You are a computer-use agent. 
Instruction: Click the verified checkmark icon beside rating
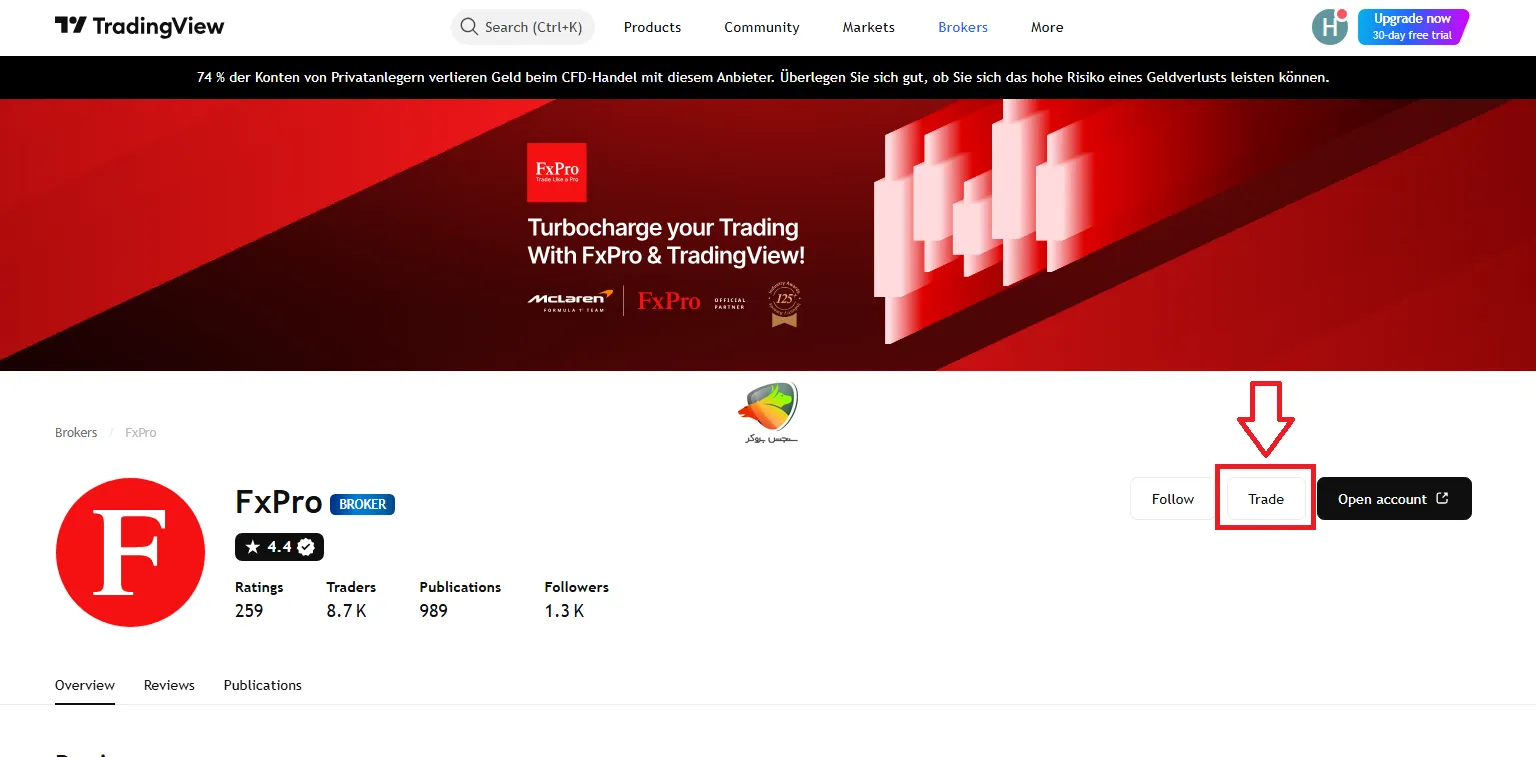click(307, 547)
